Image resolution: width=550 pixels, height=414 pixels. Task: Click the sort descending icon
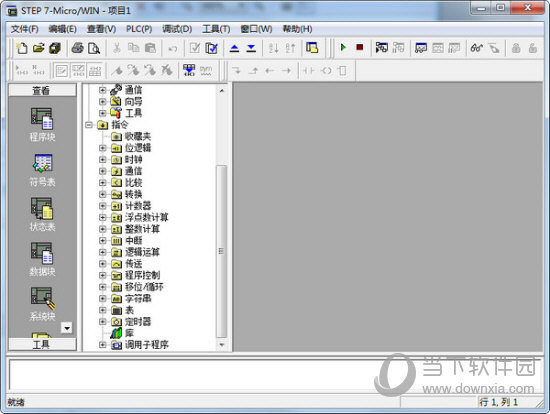[x=290, y=48]
